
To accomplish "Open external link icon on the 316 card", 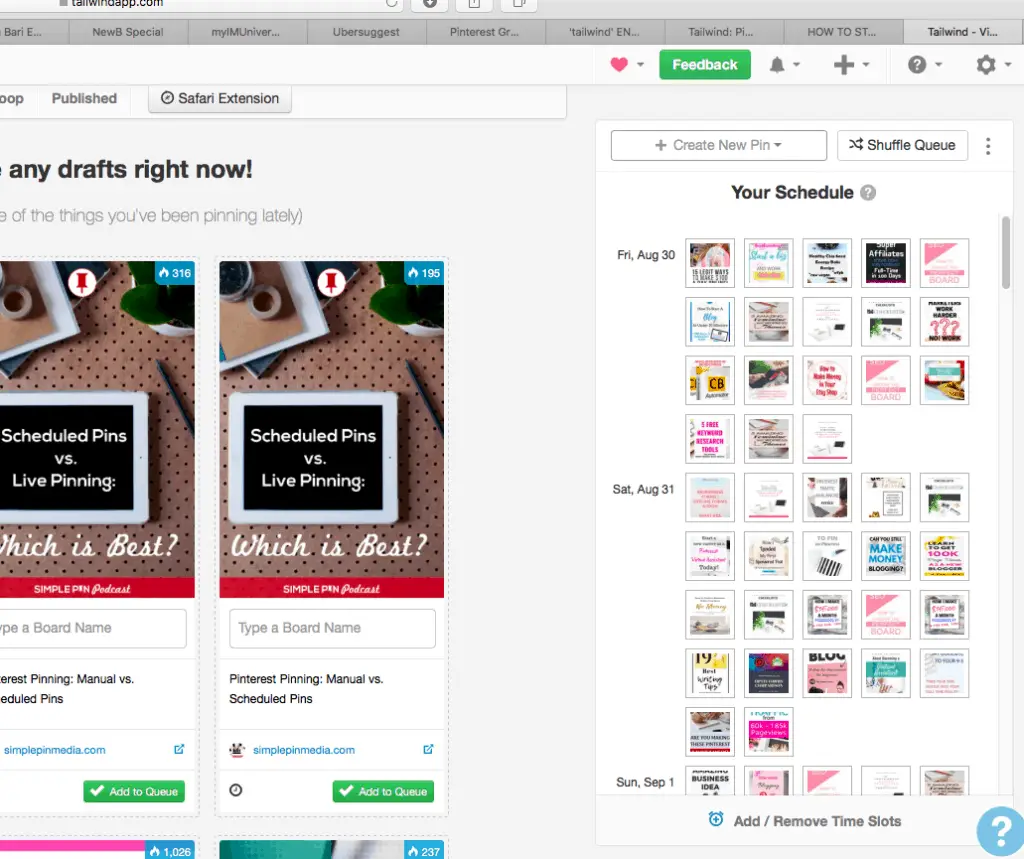I will tap(179, 749).
